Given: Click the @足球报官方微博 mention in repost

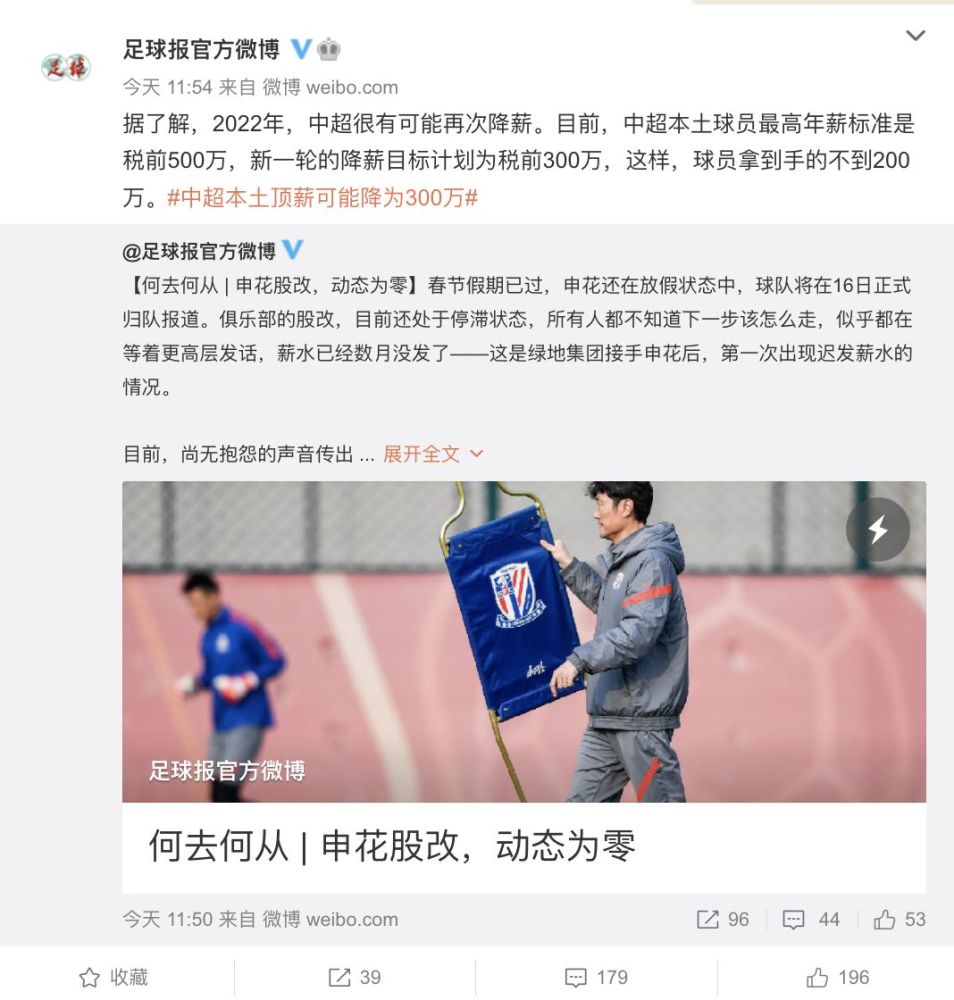Looking at the screenshot, I should click(199, 251).
